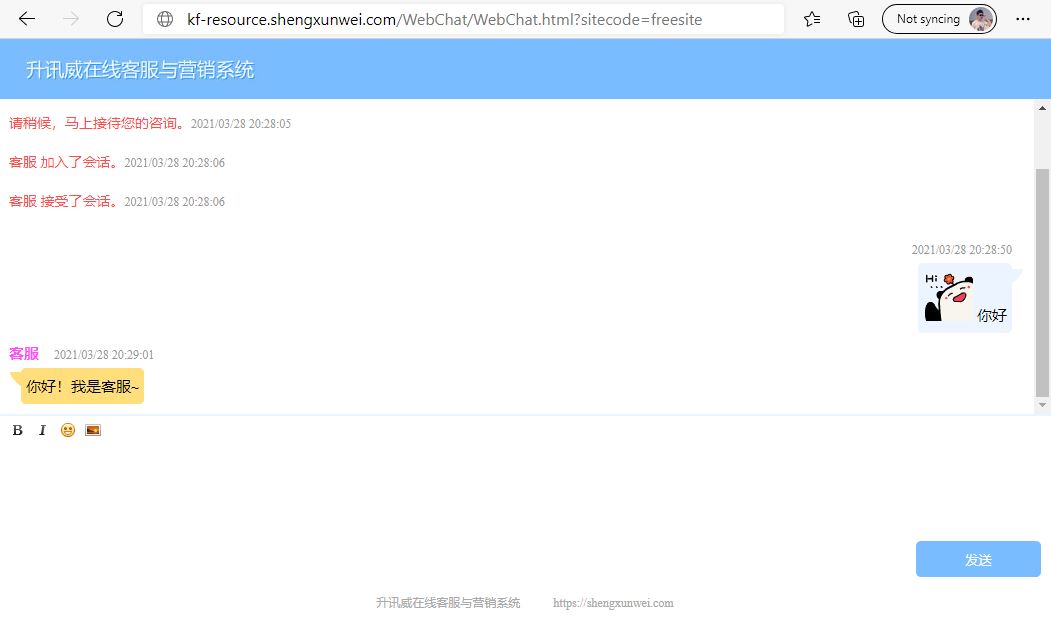Toggle italic text formatting
The image size is (1051, 622).
[42, 430]
